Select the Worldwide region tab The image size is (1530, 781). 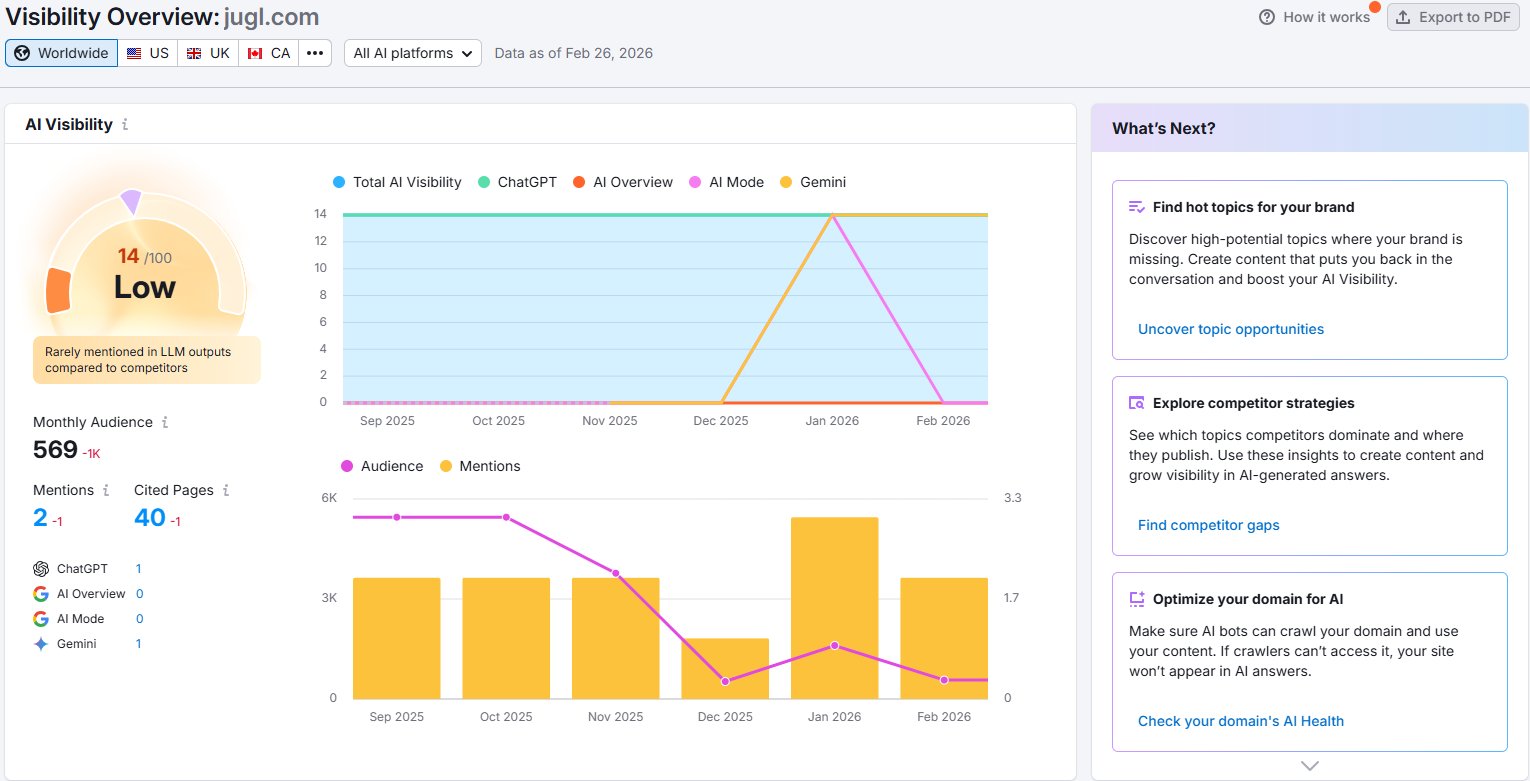click(62, 53)
